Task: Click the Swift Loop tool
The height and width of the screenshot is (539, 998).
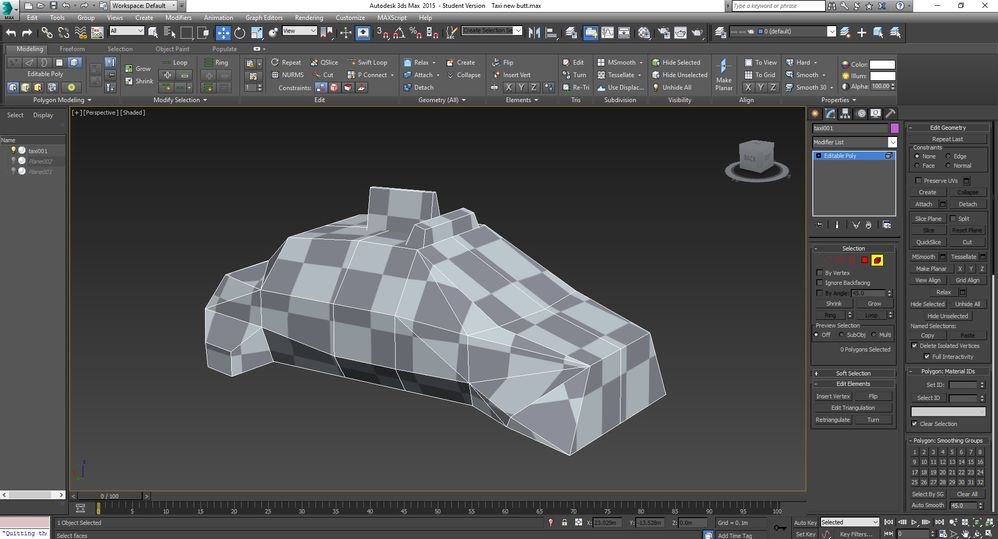Action: pyautogui.click(x=367, y=62)
